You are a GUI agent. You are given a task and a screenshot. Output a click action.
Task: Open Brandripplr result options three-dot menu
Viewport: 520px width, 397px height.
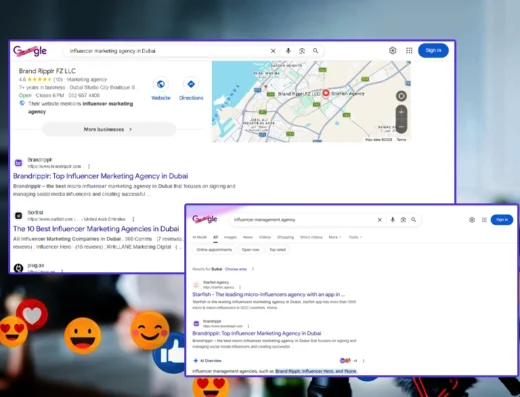(89, 166)
